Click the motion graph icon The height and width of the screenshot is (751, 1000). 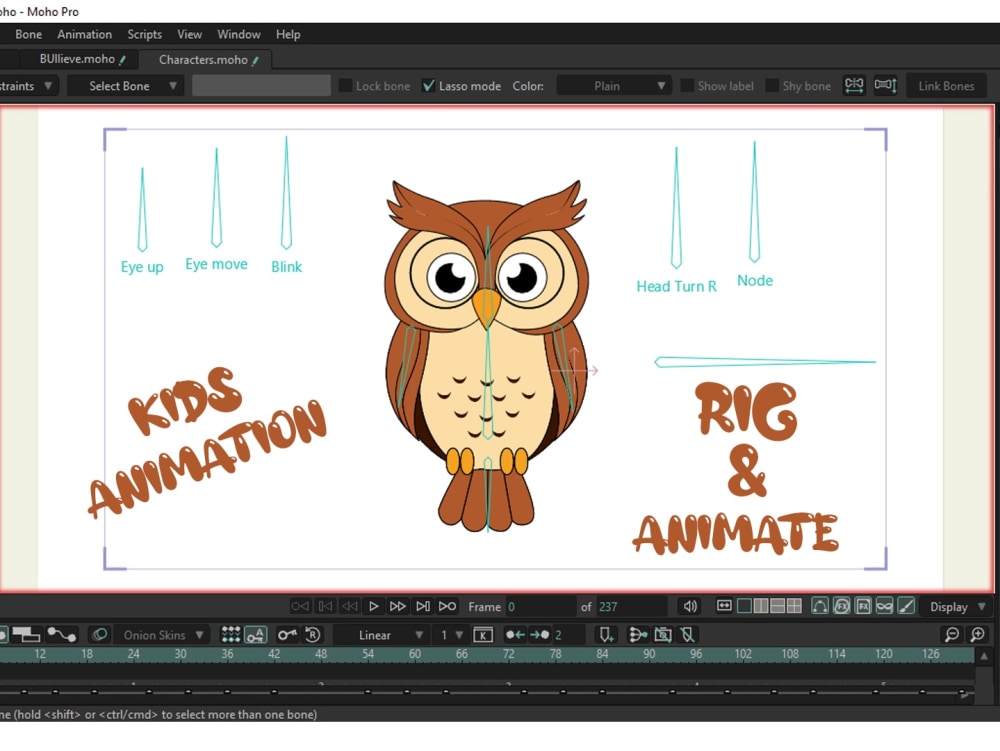click(62, 634)
